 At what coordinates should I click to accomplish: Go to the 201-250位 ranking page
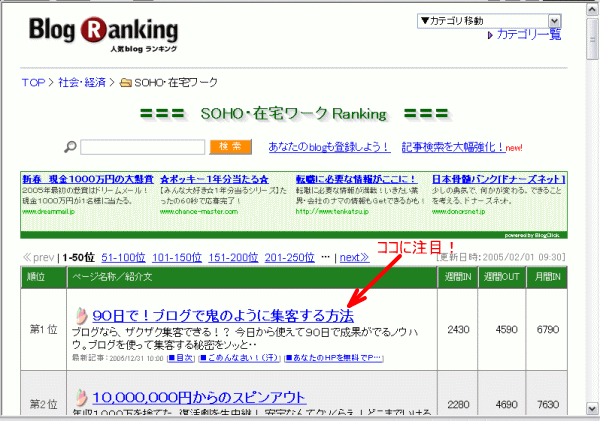[289, 258]
